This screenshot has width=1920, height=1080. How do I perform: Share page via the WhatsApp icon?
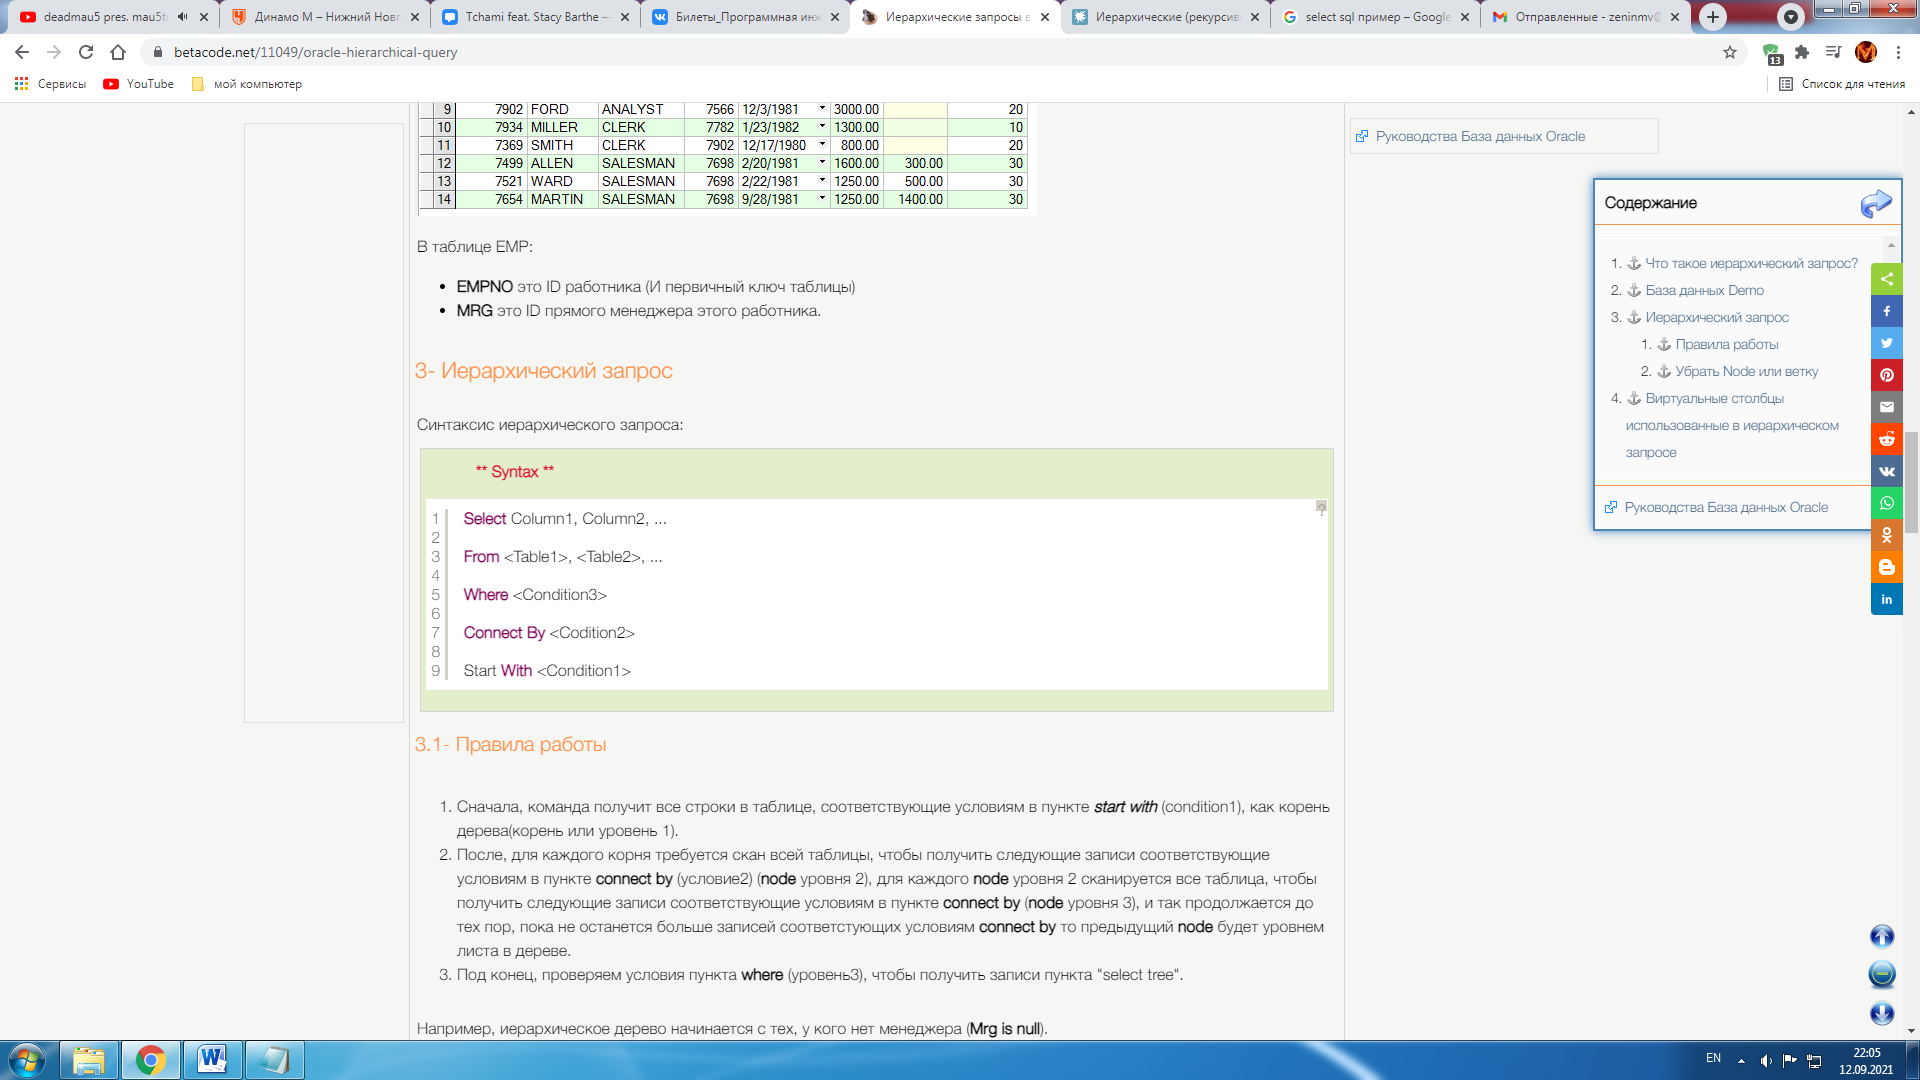tap(1886, 503)
